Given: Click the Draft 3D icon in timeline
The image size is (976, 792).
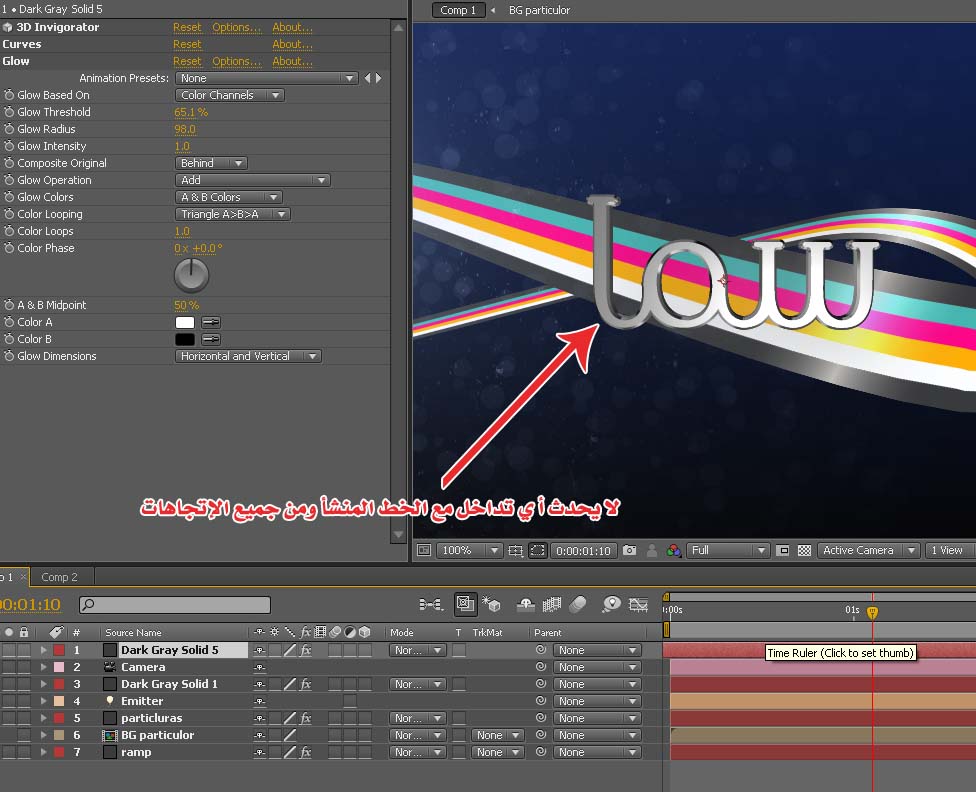Looking at the screenshot, I should pyautogui.click(x=491, y=604).
